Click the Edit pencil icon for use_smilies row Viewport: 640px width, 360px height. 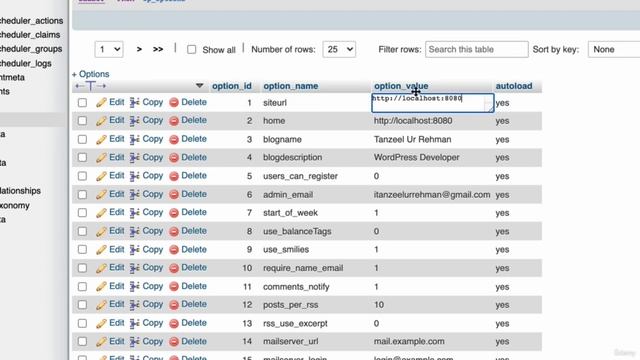click(101, 249)
